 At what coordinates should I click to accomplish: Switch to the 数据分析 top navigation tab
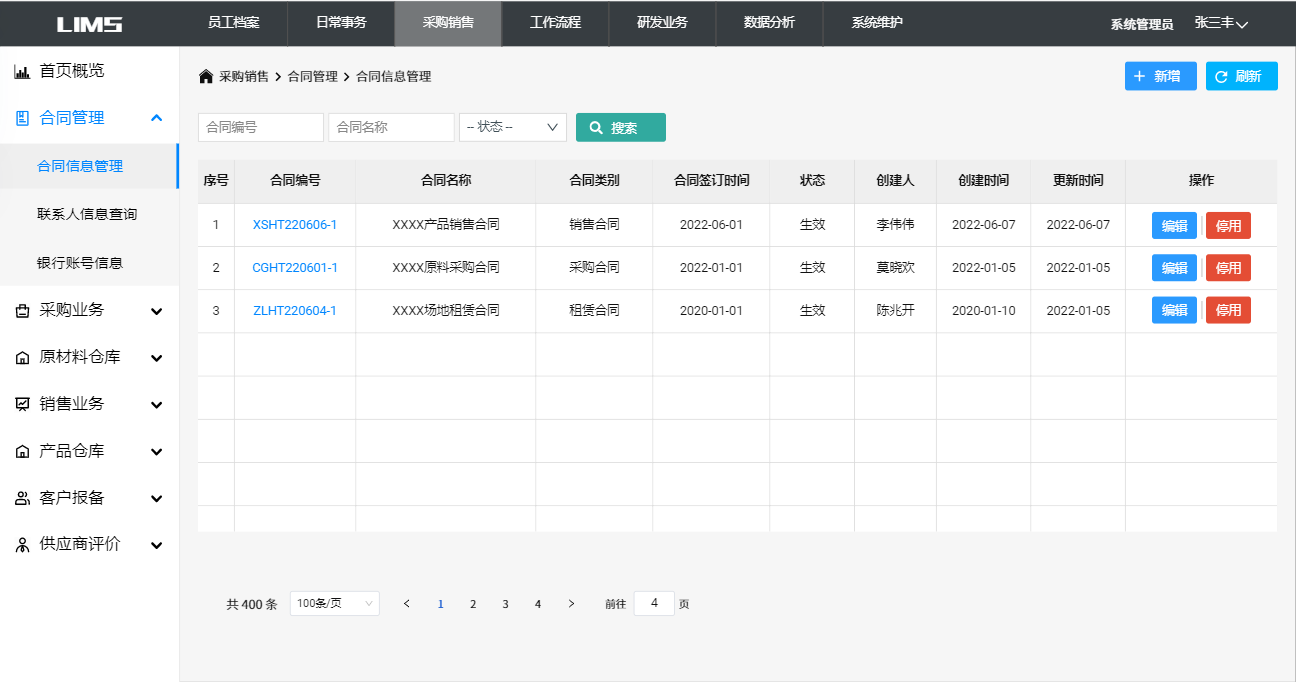click(769, 23)
